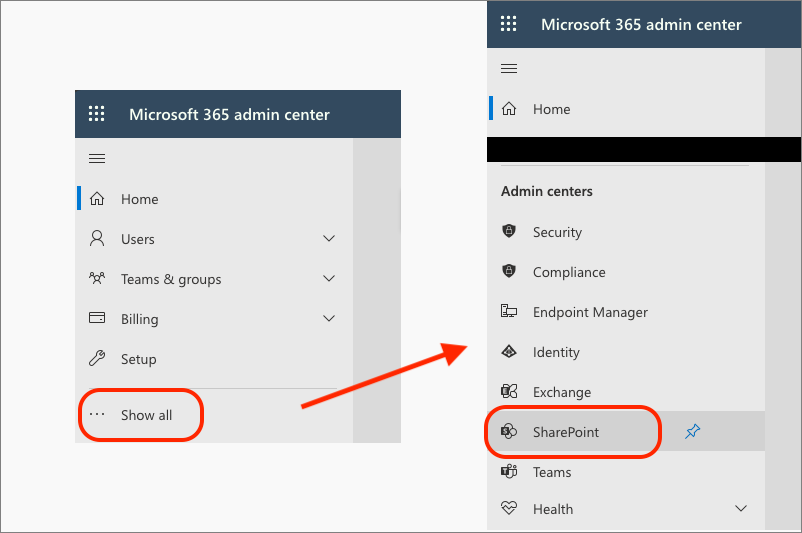Click the Exchange icon

509,391
